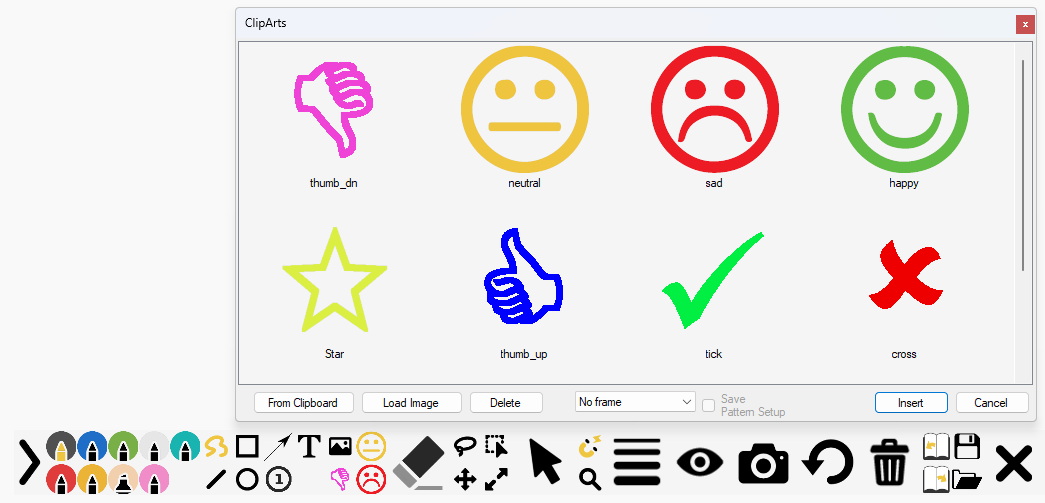Screen dimensions: 1045x503
Task: Select the rectangle shape tool
Action: tap(247, 445)
